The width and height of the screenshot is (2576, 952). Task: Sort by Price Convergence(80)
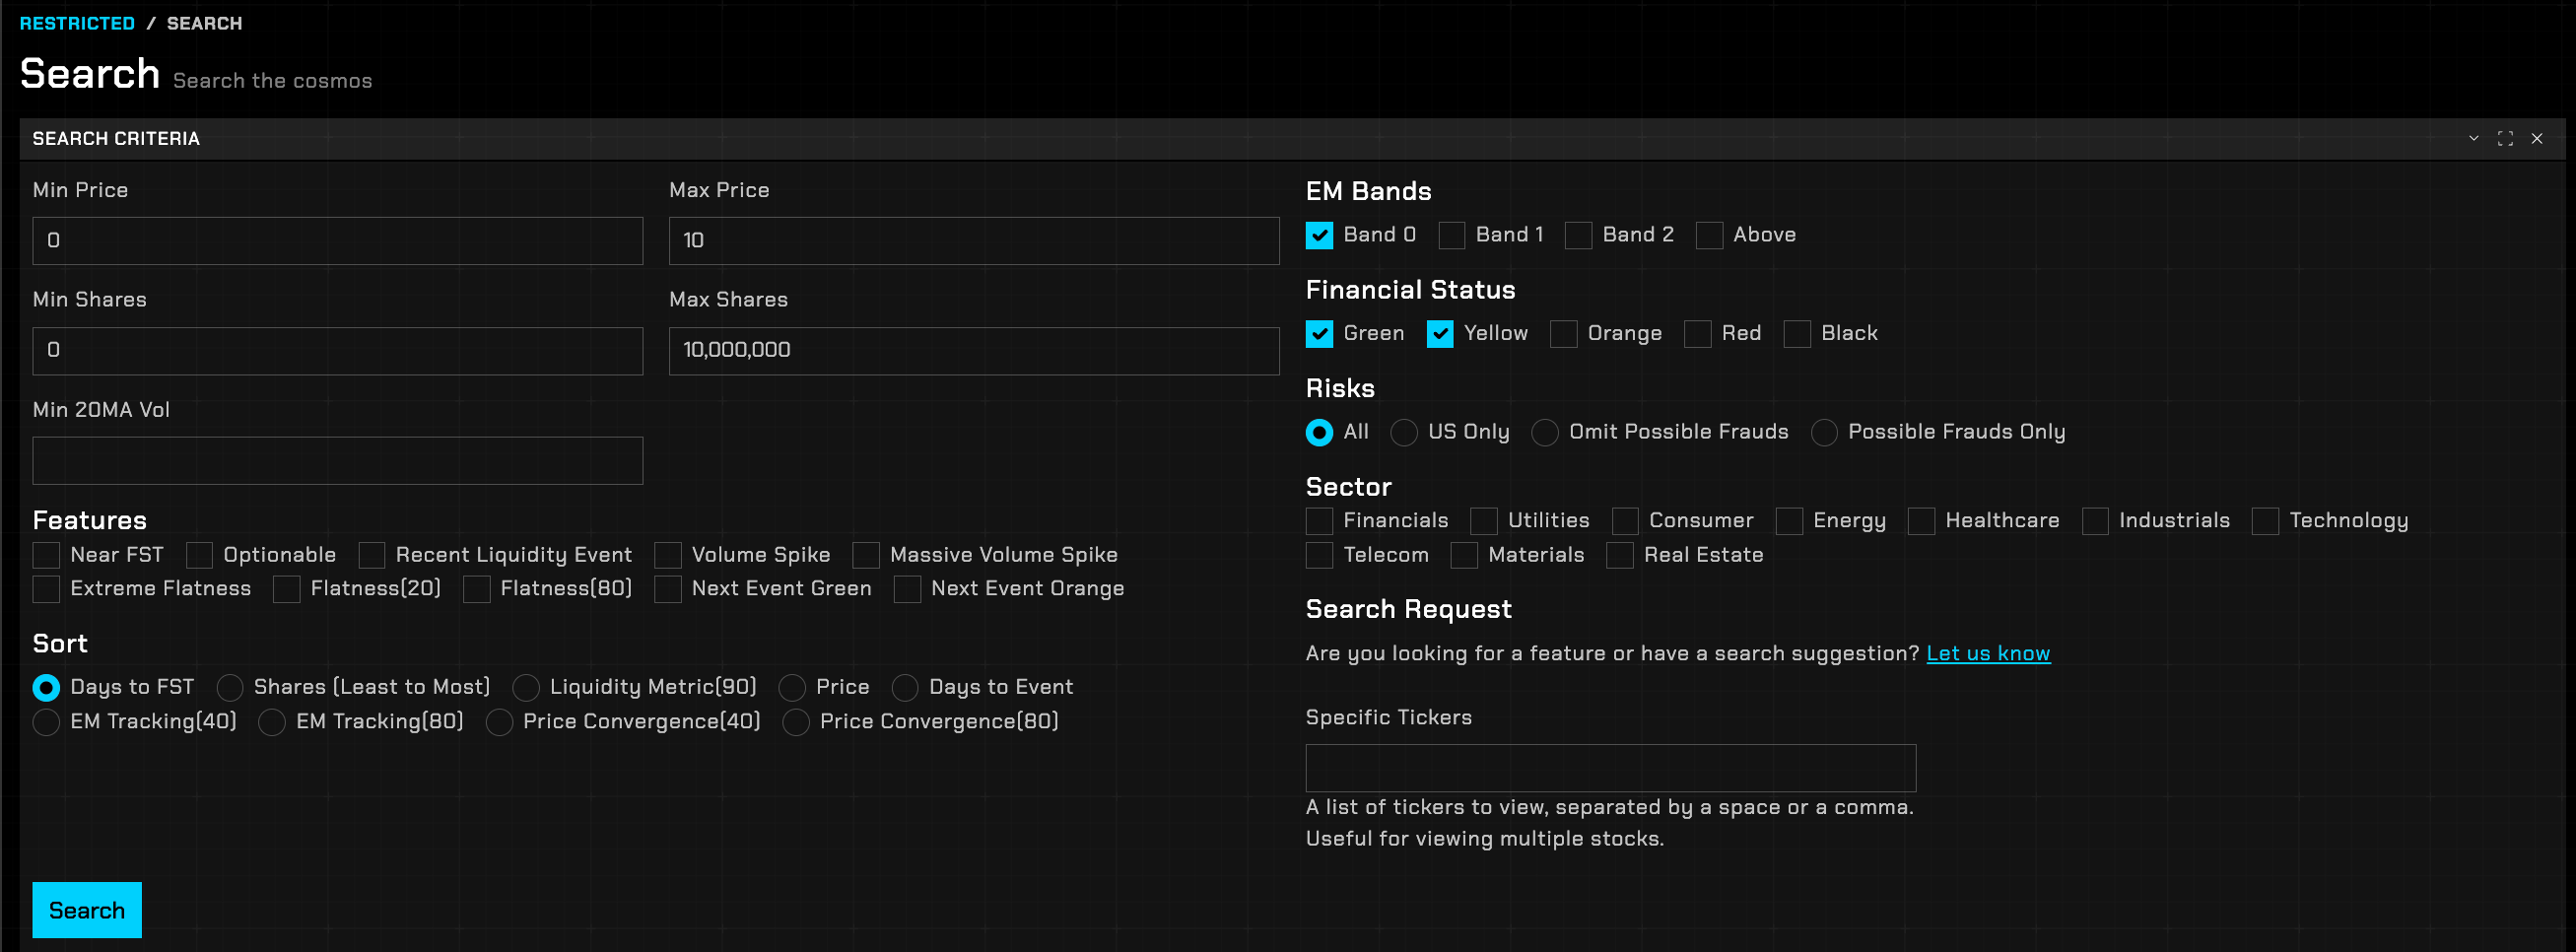(796, 722)
